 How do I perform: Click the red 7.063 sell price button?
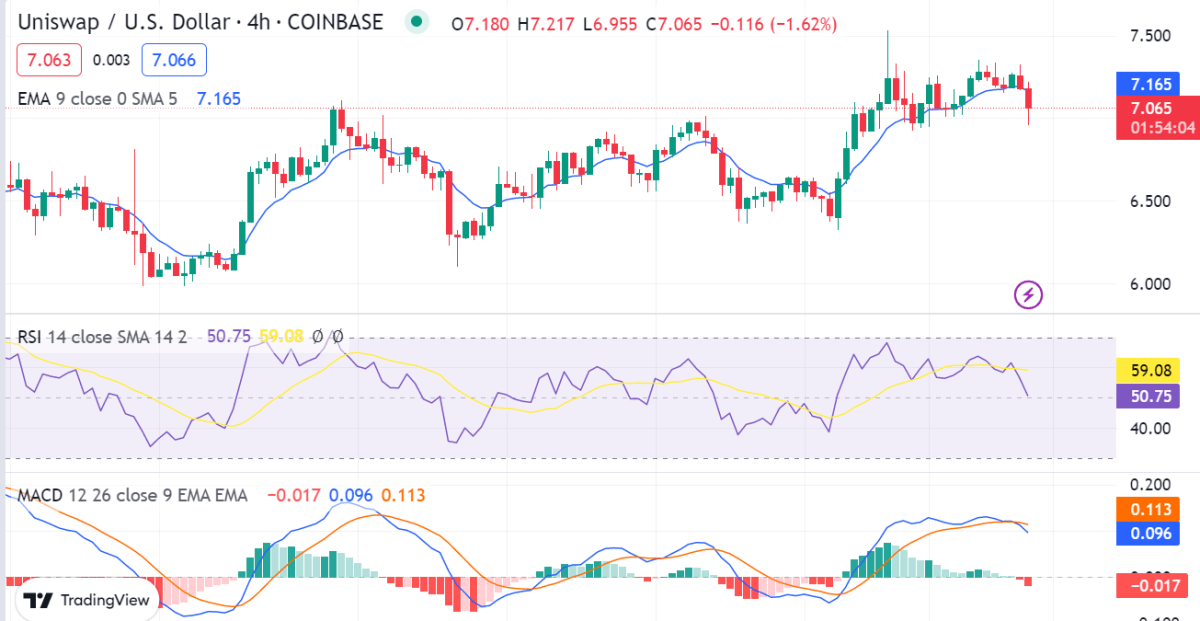click(x=48, y=60)
